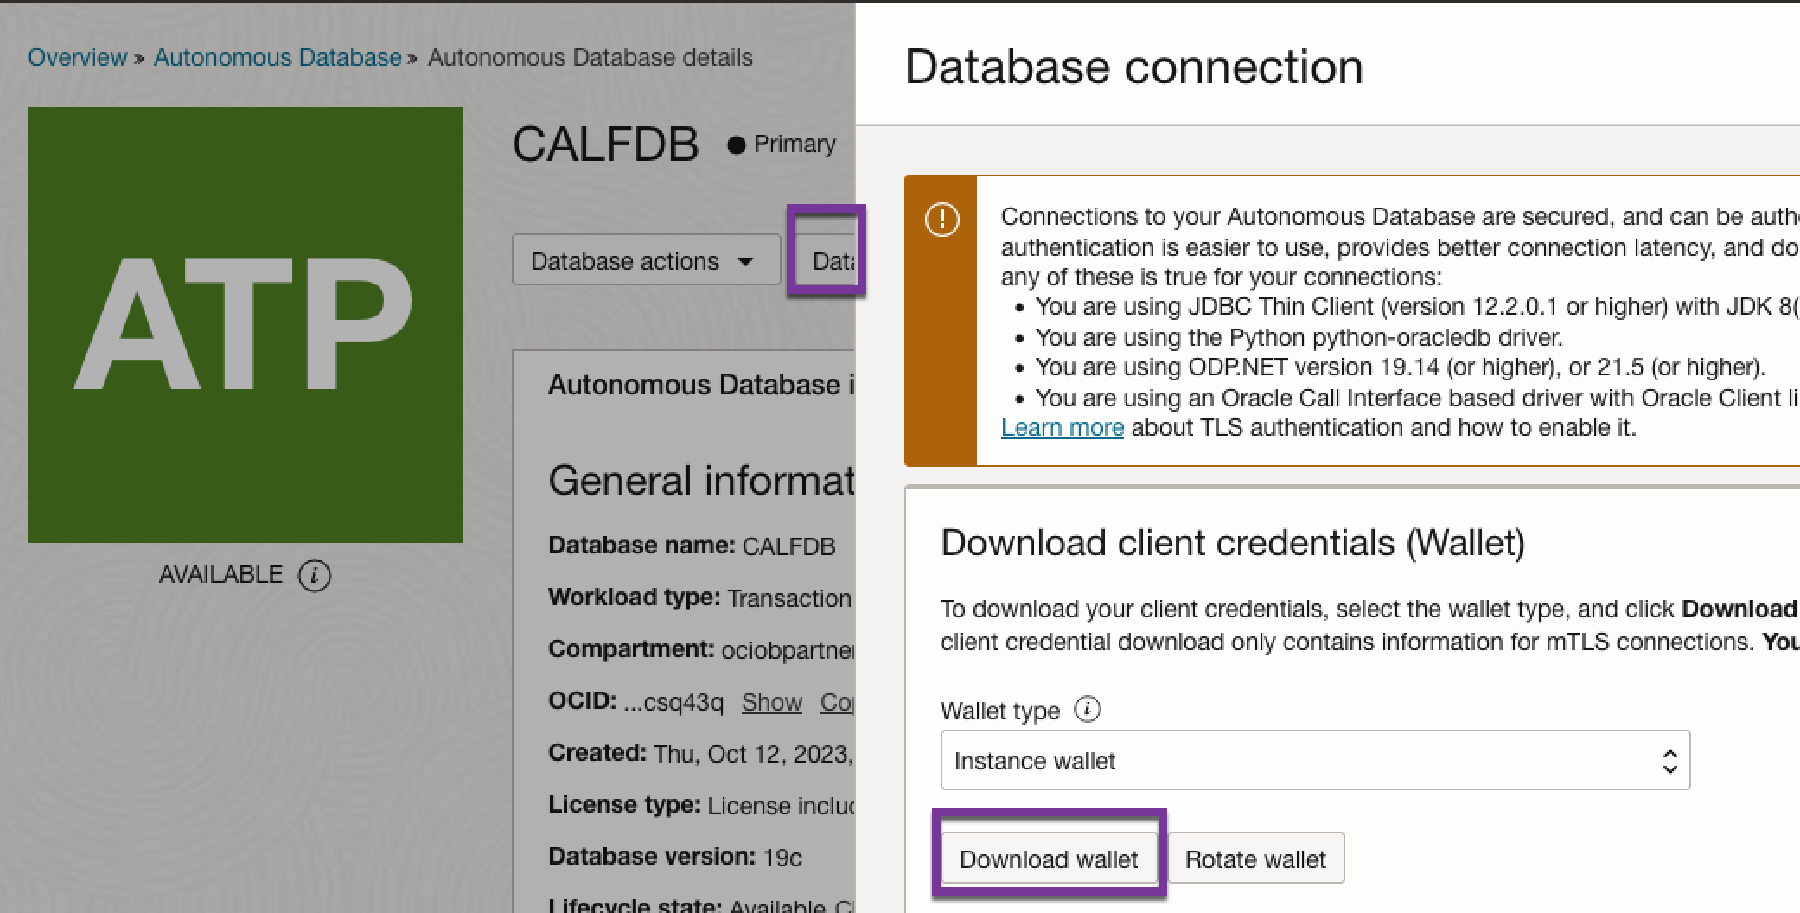Open the AVAILABLE status info icon

316,575
